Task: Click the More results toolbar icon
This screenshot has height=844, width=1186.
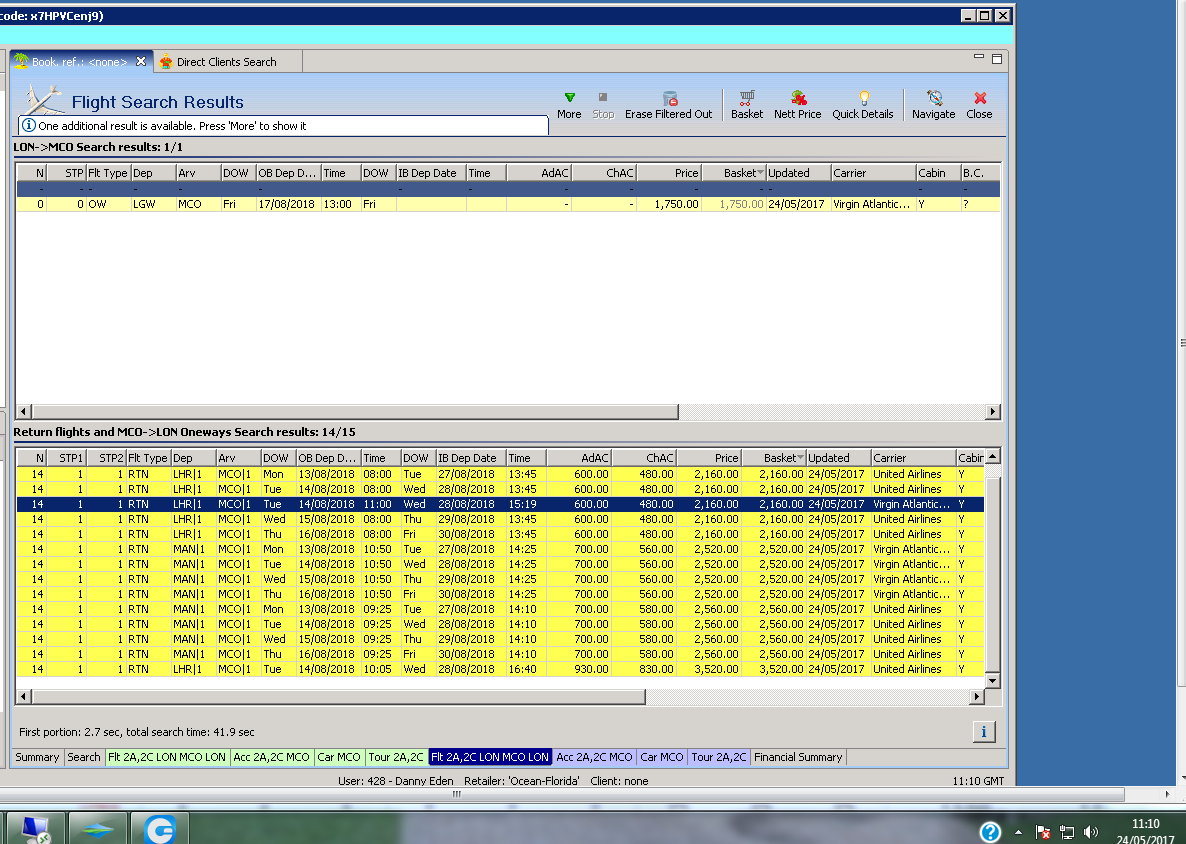Action: pos(569,98)
